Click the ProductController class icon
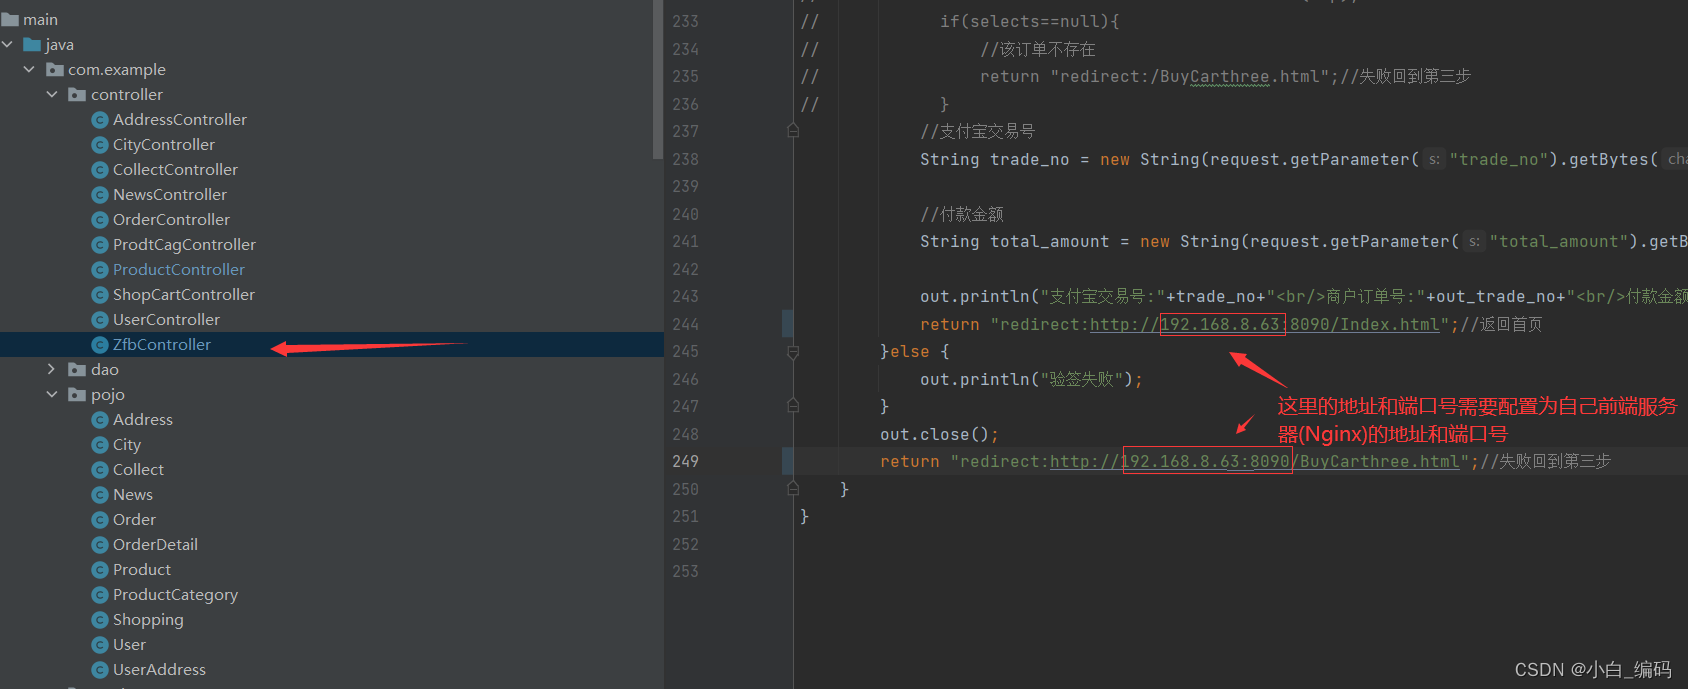The height and width of the screenshot is (689, 1688). pos(99,270)
